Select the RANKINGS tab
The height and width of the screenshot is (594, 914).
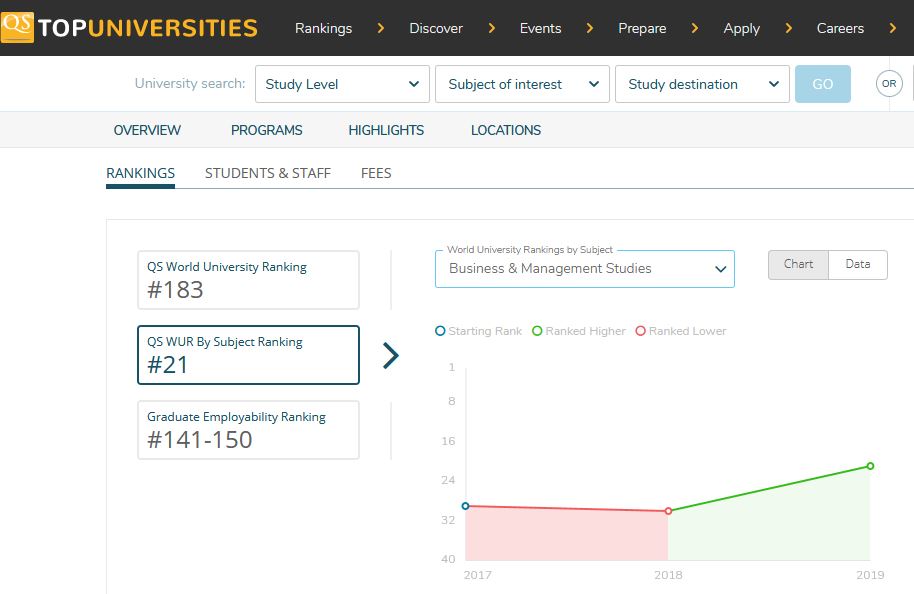[x=140, y=174]
